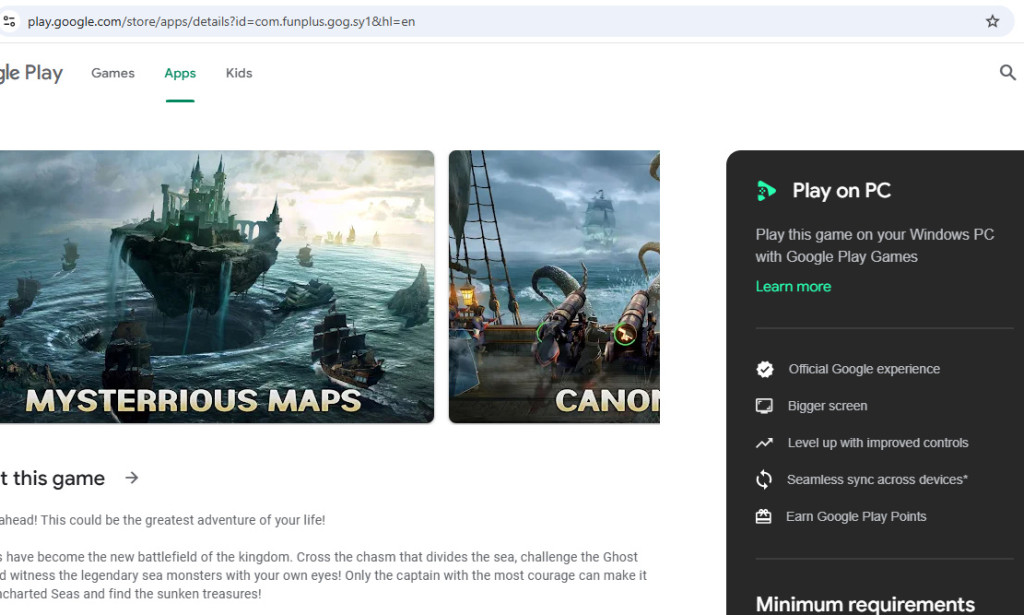Open the CANON battle screenshot
This screenshot has height=615, width=1024.
(554, 285)
